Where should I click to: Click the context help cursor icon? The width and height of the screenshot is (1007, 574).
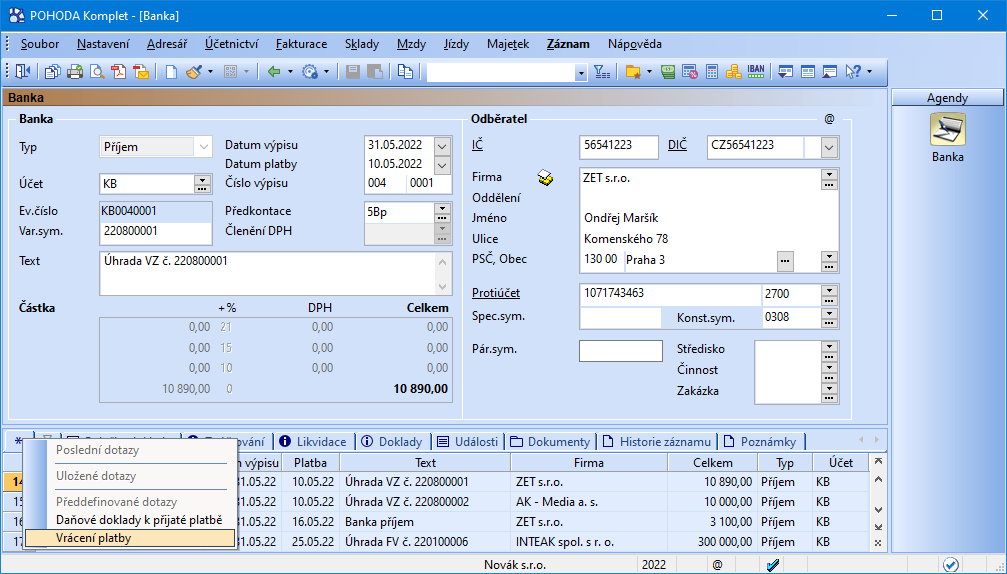[x=854, y=72]
